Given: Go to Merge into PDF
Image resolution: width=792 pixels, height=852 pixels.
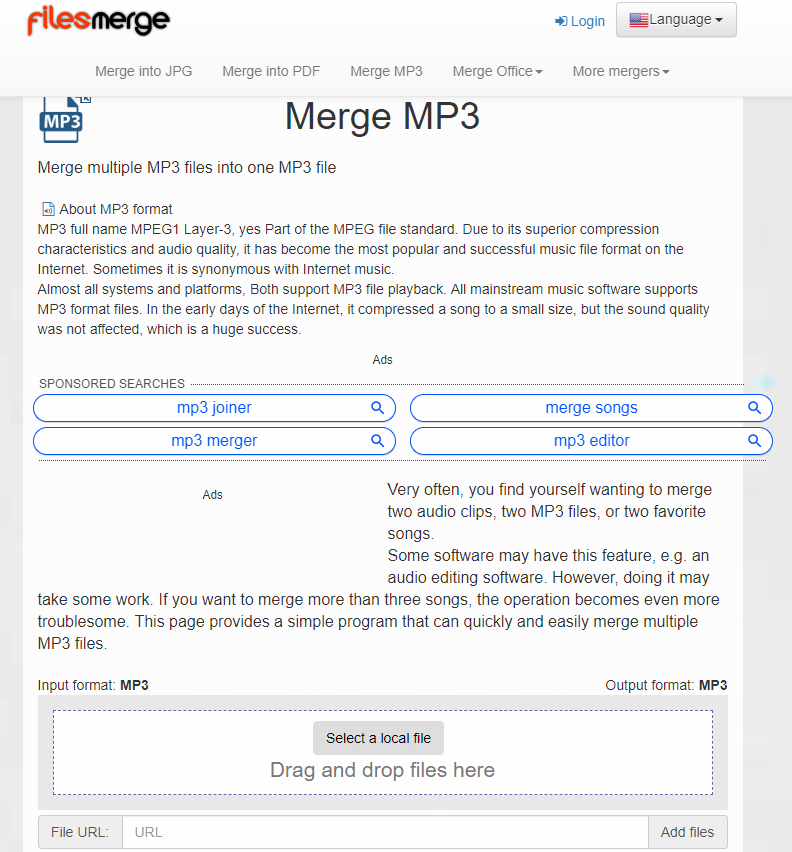Looking at the screenshot, I should [x=271, y=71].
